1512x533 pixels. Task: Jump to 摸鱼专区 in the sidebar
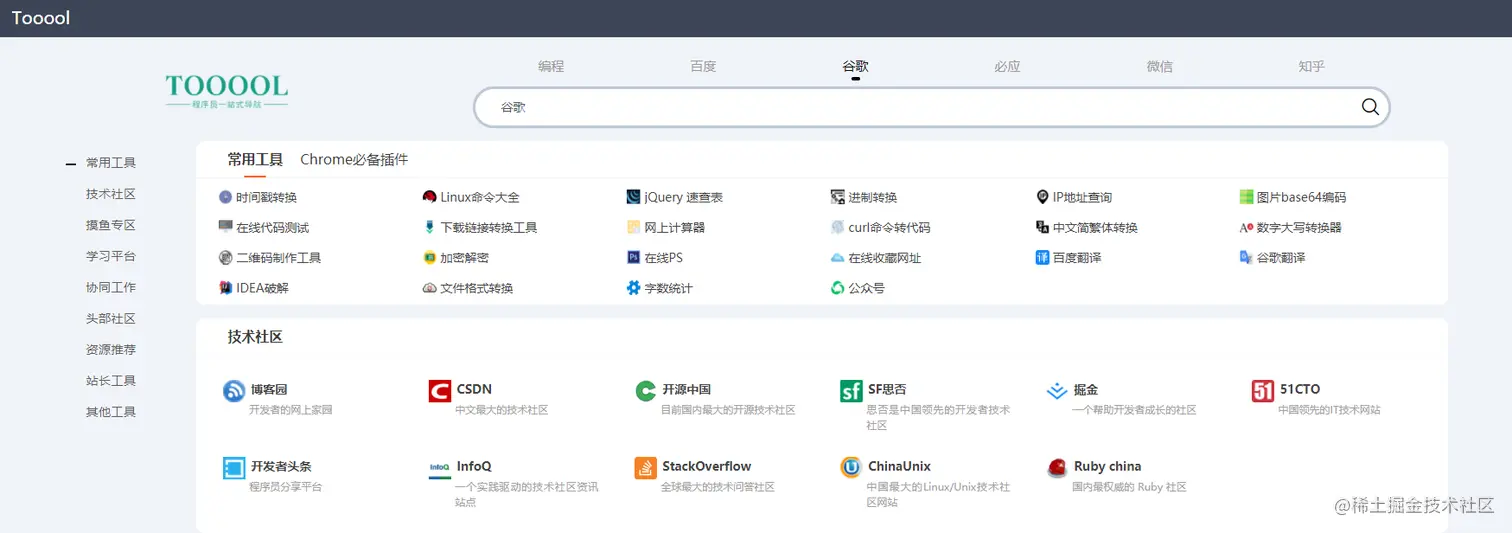pos(111,225)
